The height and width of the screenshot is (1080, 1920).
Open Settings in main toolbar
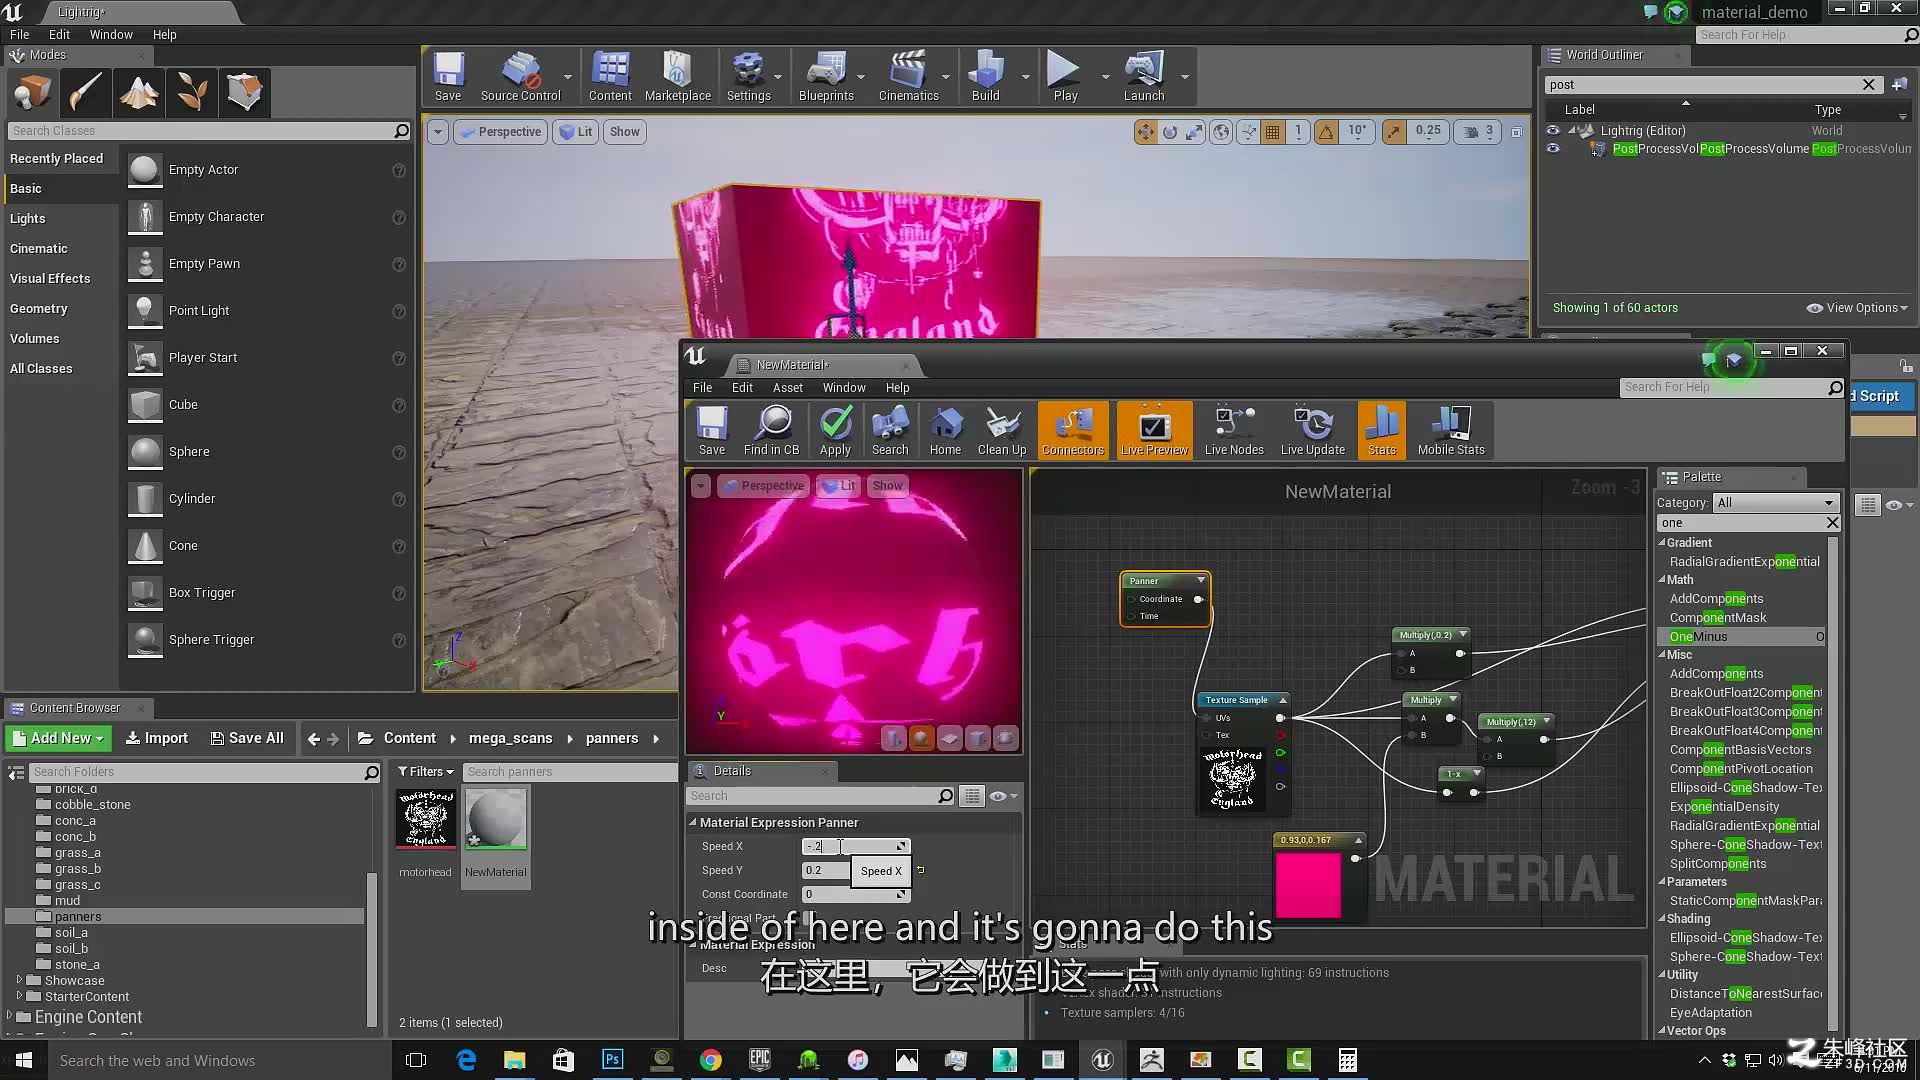point(748,77)
